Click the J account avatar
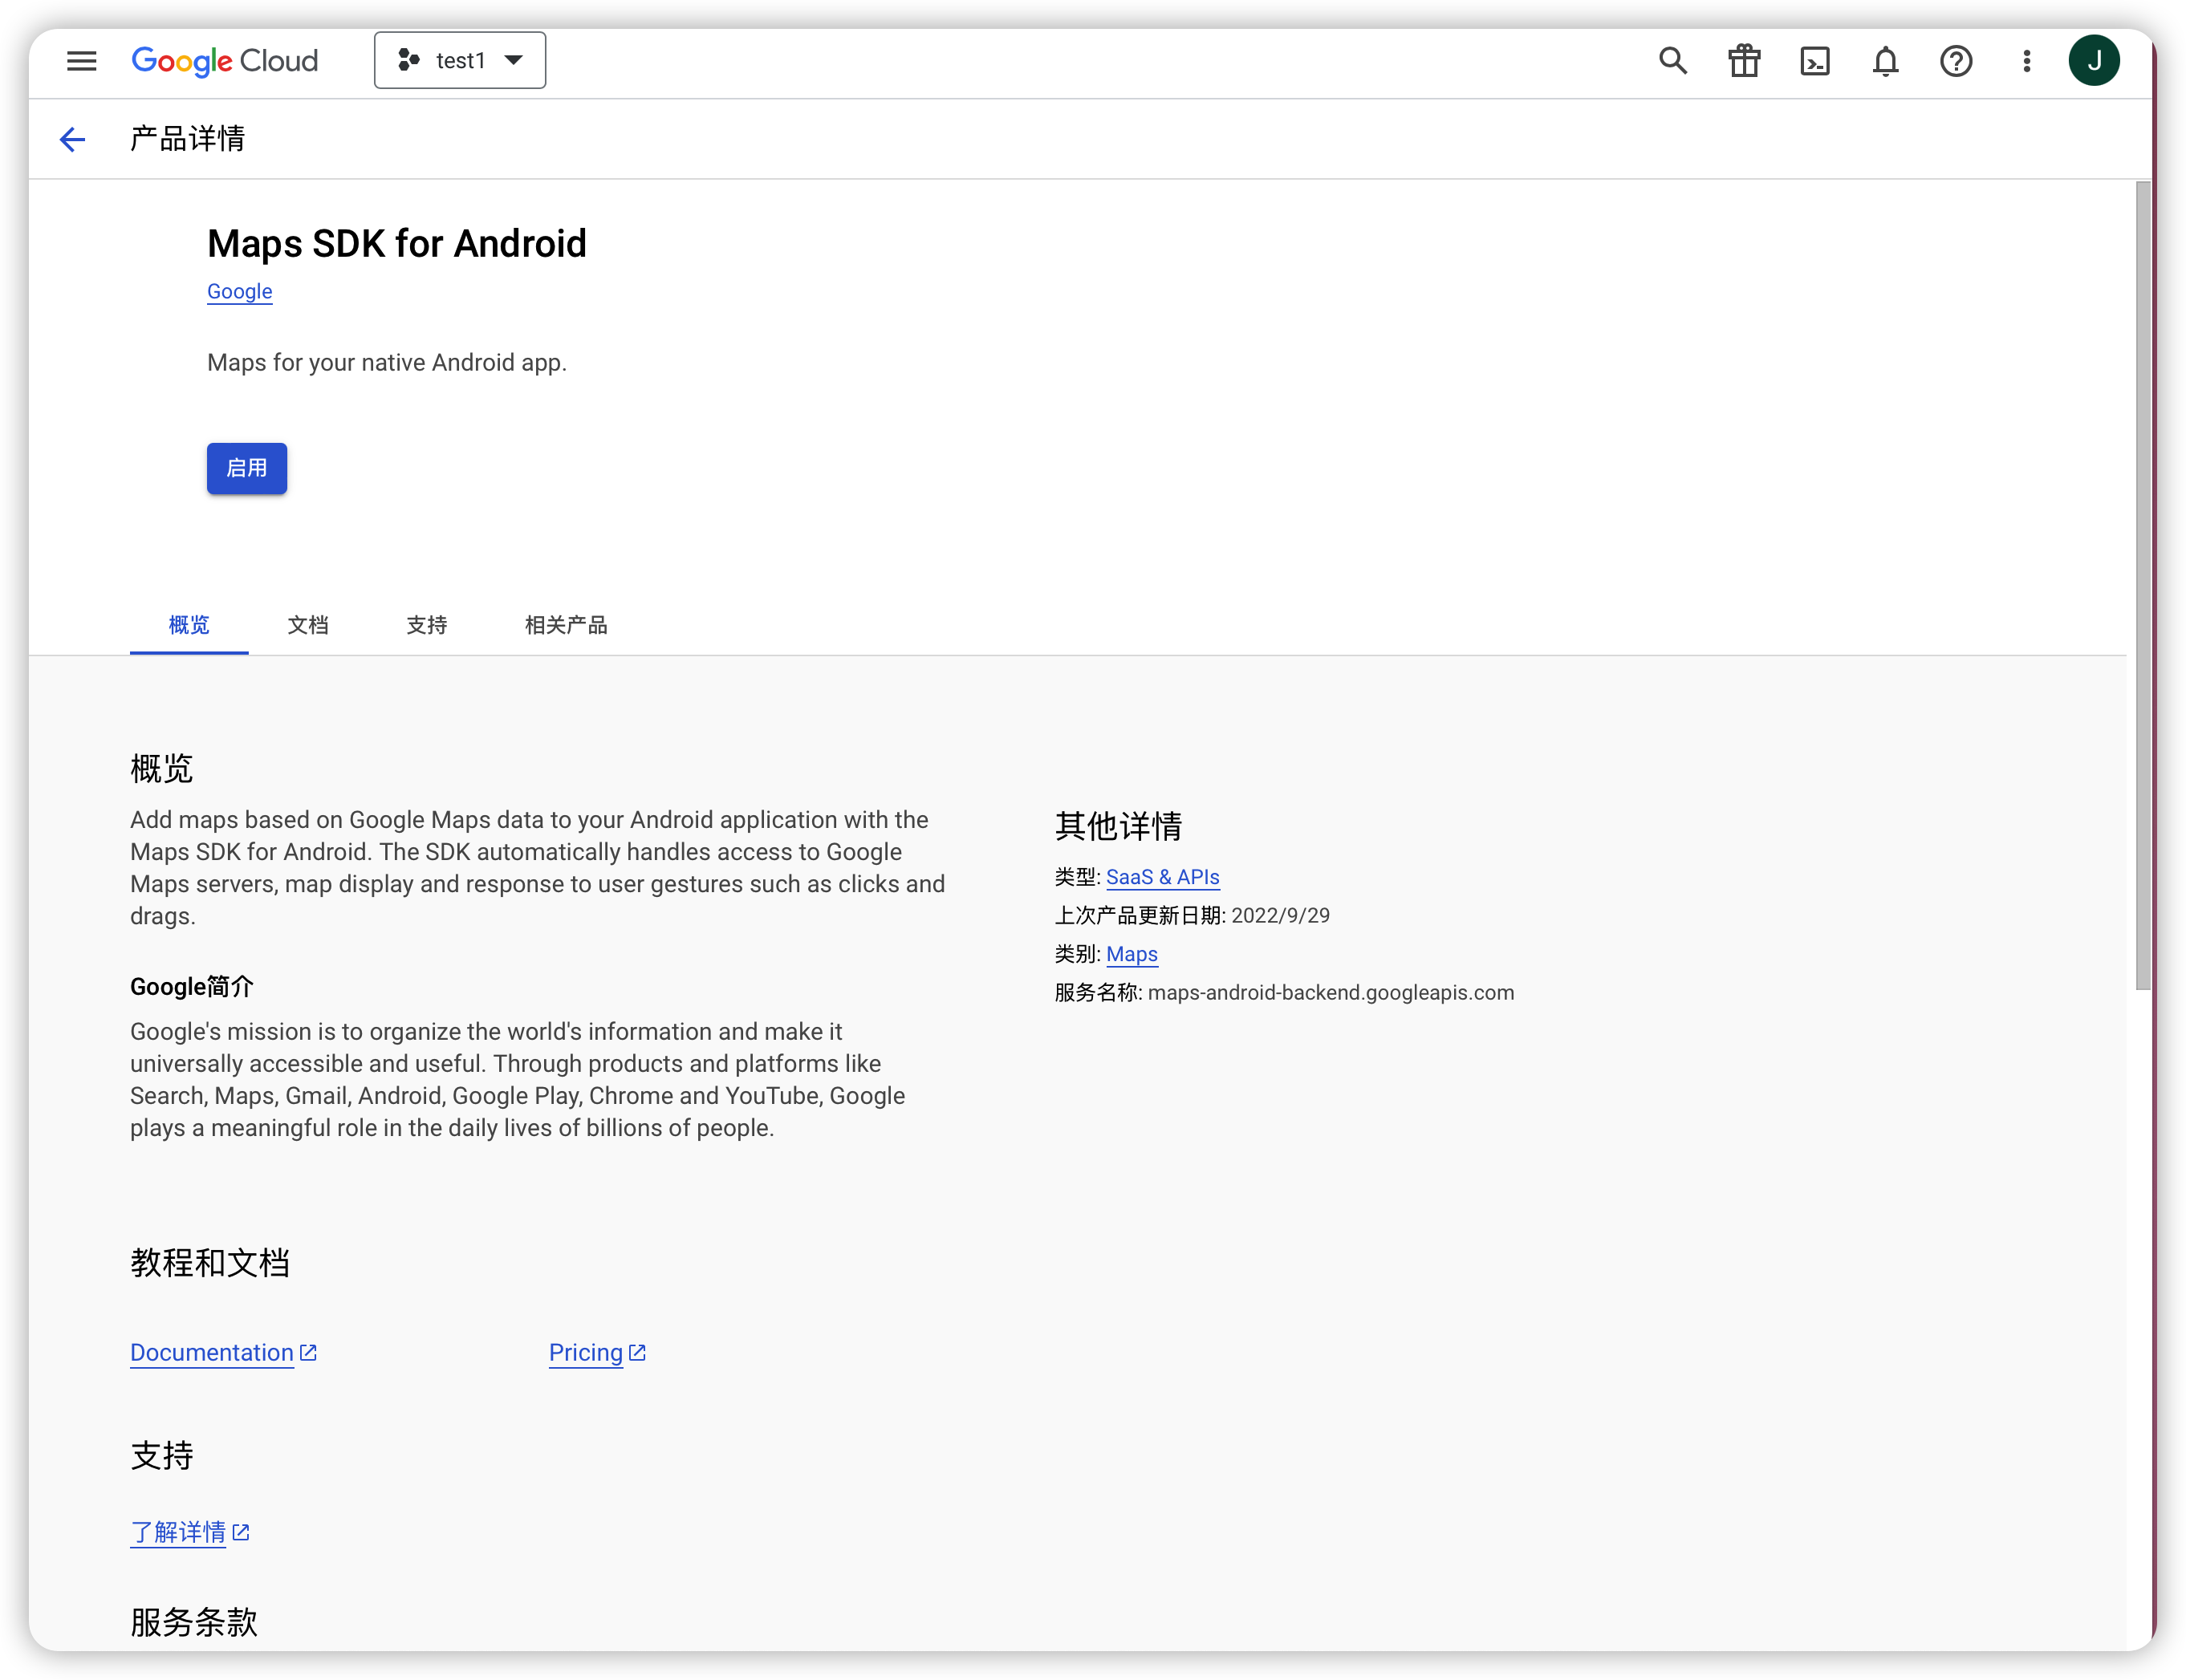2186x1680 pixels. (x=2094, y=61)
